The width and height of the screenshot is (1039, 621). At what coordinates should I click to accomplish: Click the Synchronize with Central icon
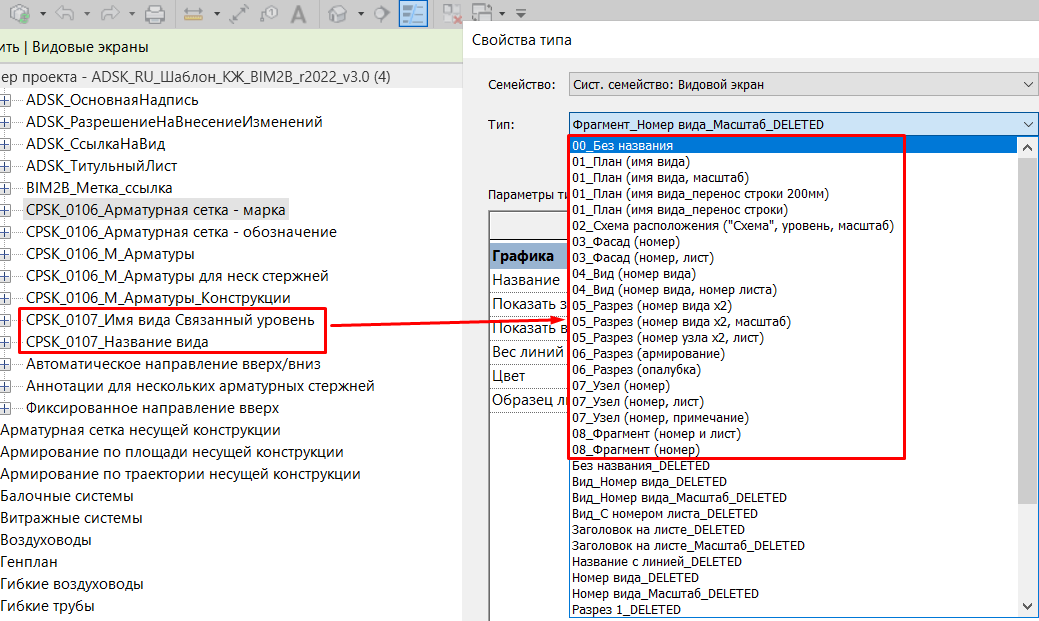point(20,14)
